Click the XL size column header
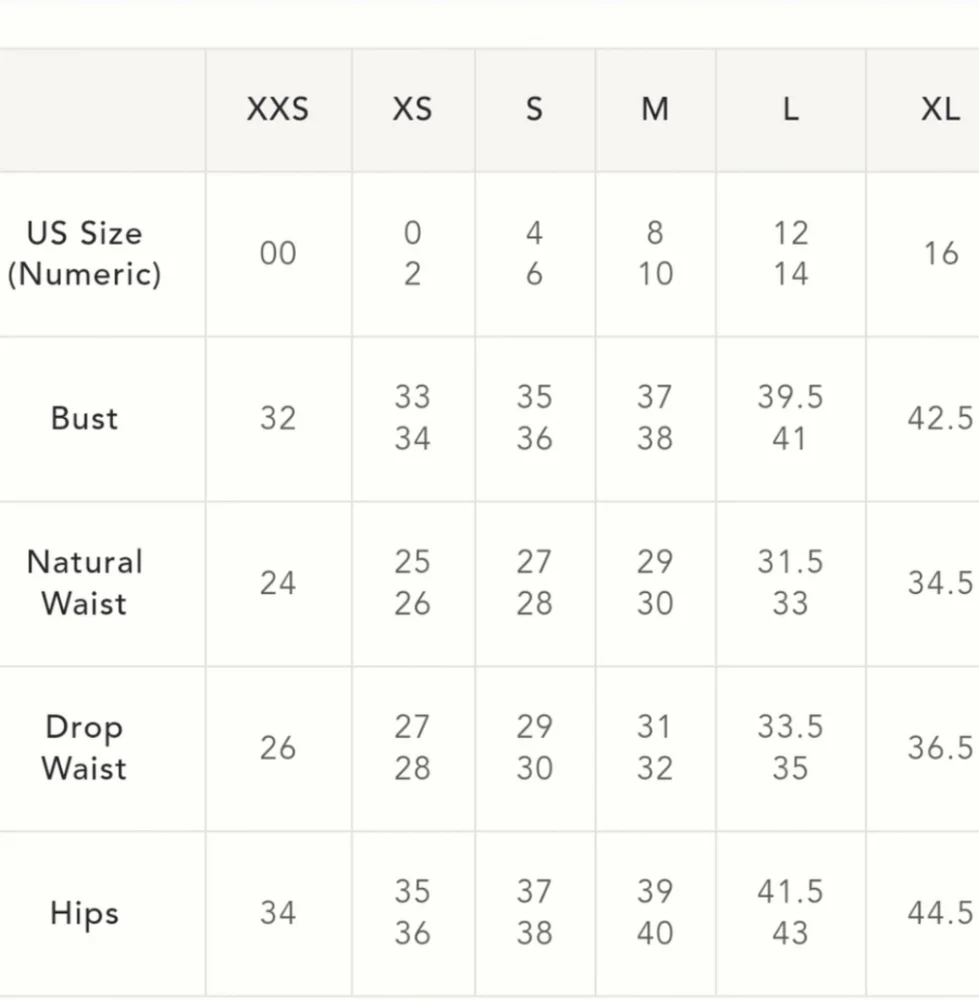 [x=941, y=109]
